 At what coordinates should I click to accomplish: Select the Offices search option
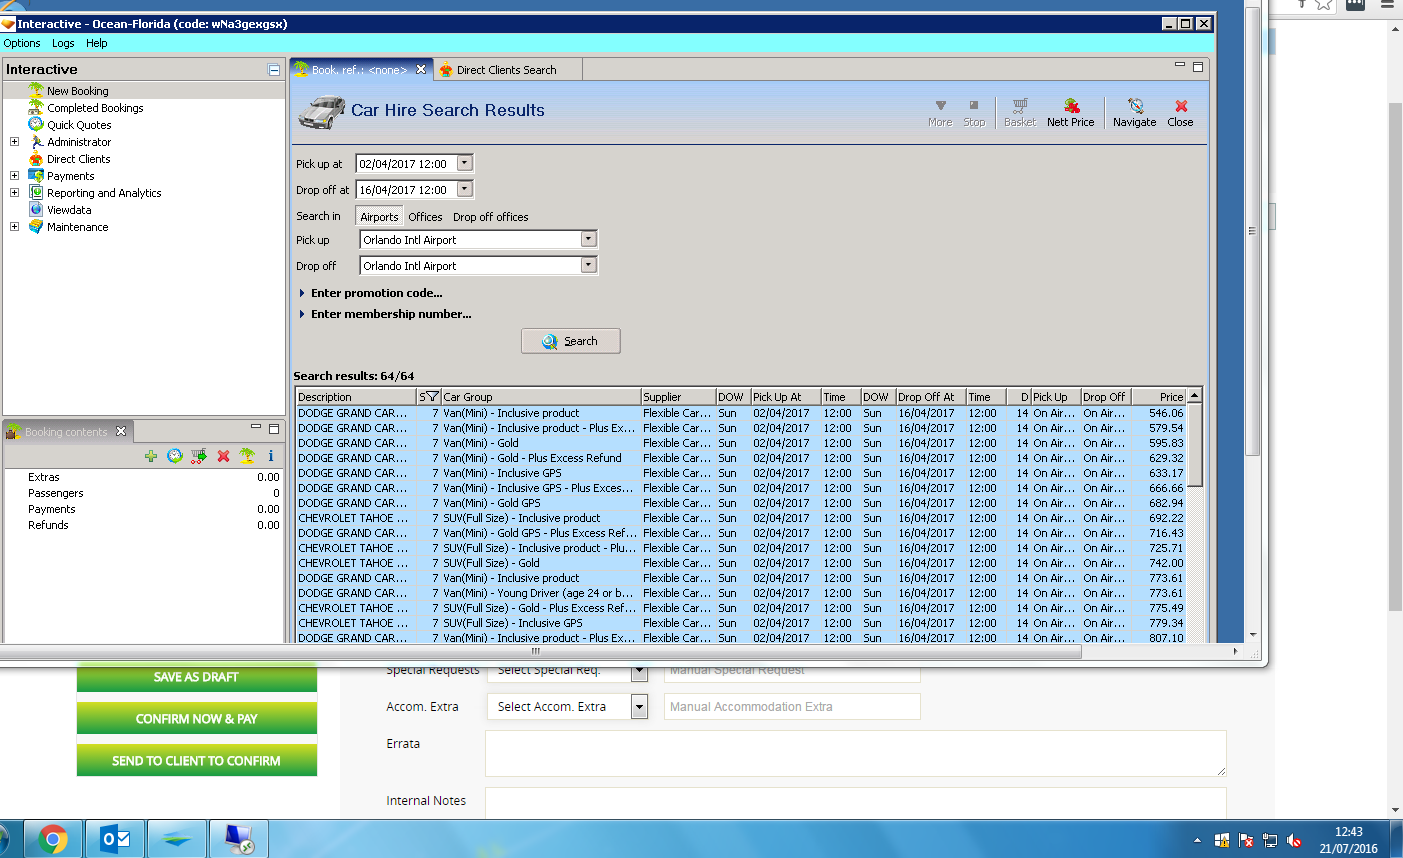click(x=425, y=217)
